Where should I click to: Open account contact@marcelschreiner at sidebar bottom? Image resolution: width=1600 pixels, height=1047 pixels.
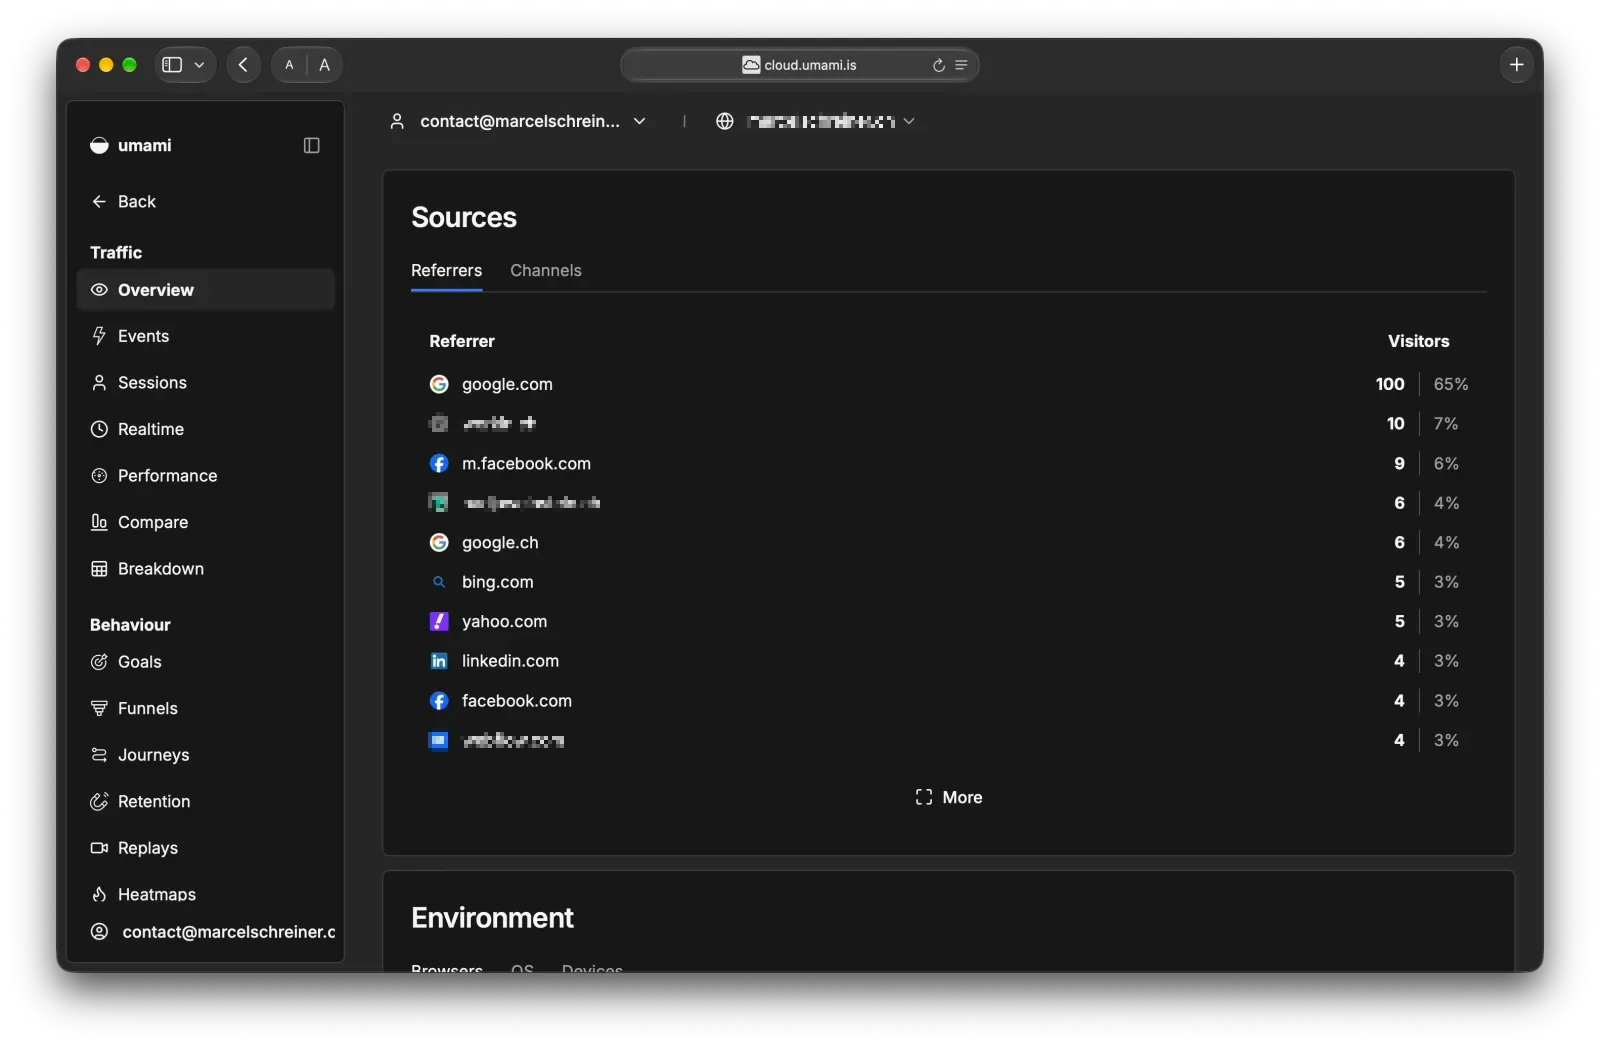[212, 932]
